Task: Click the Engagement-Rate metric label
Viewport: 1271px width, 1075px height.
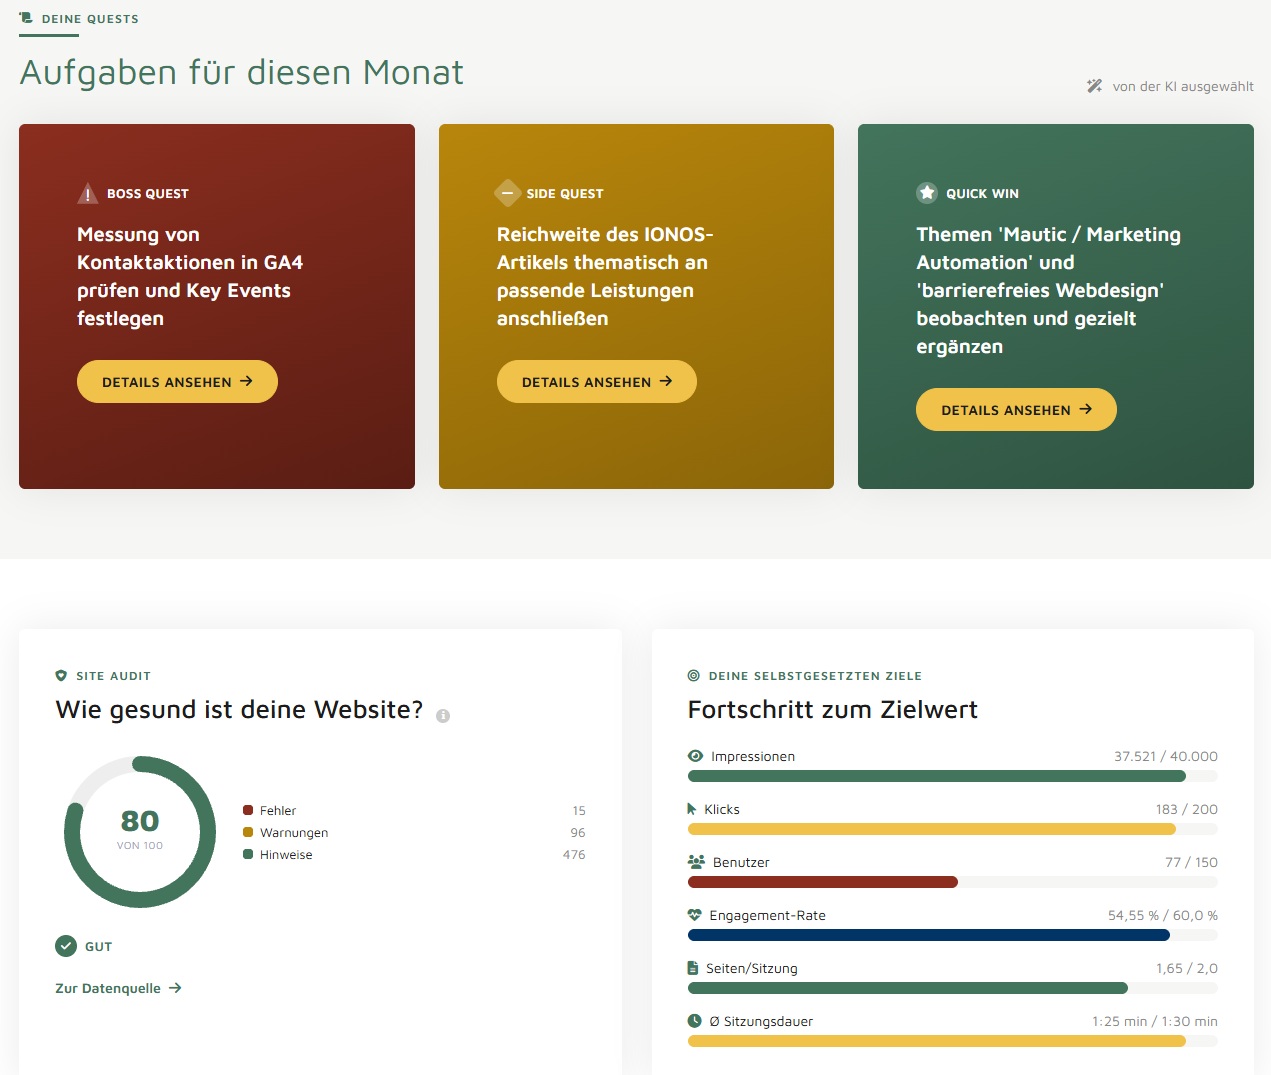Action: tap(768, 915)
